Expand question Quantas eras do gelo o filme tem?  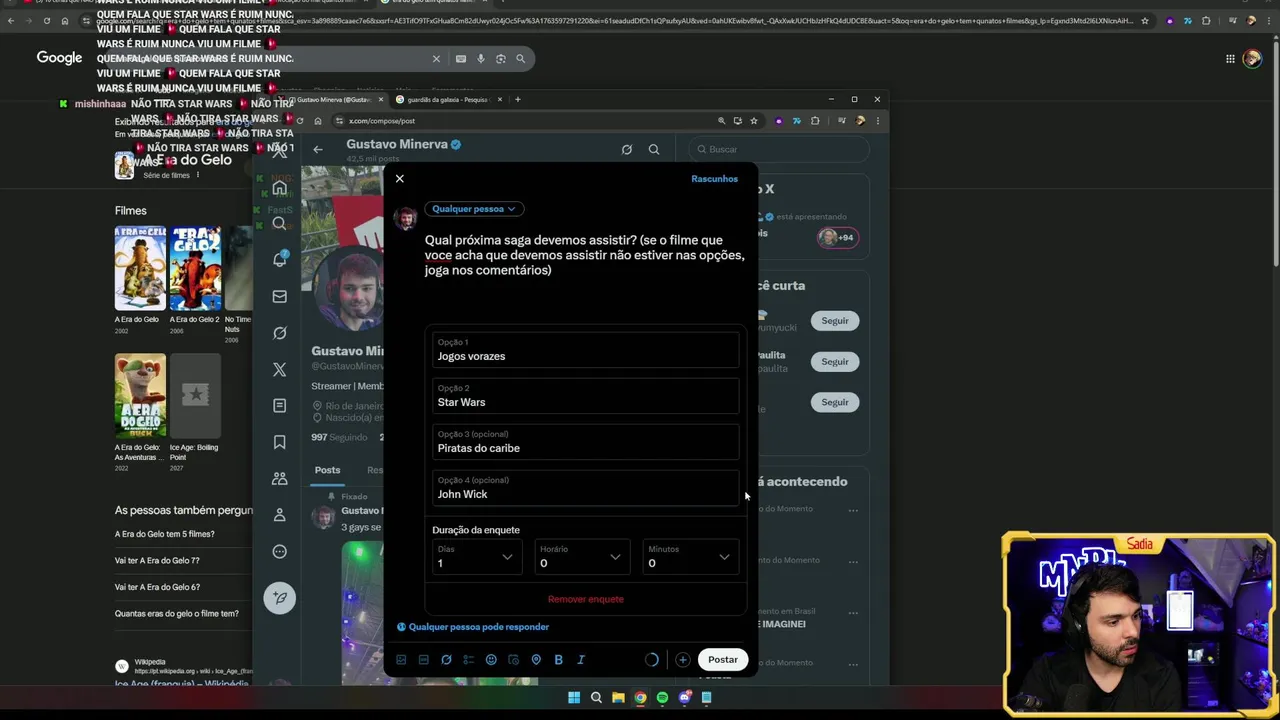pos(177,614)
